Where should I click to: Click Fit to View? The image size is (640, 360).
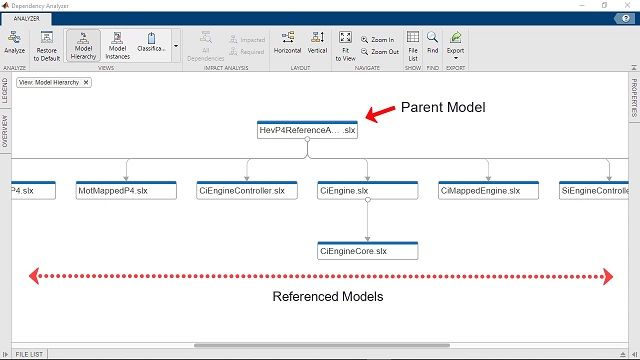click(x=345, y=46)
